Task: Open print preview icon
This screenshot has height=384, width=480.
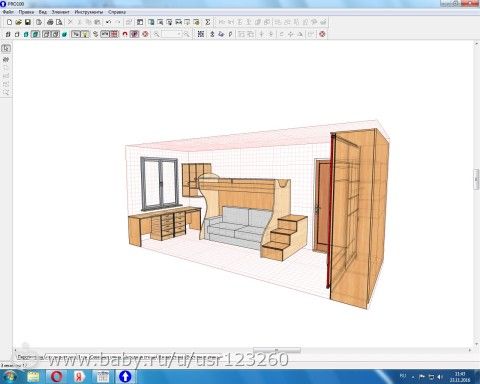Action: (x=59, y=22)
